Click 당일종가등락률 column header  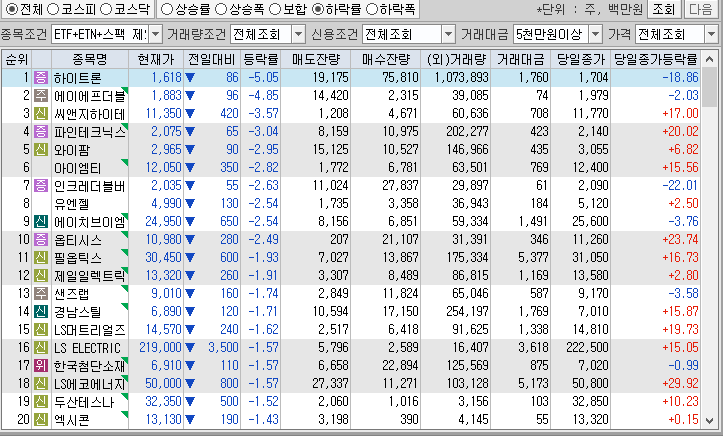656,59
